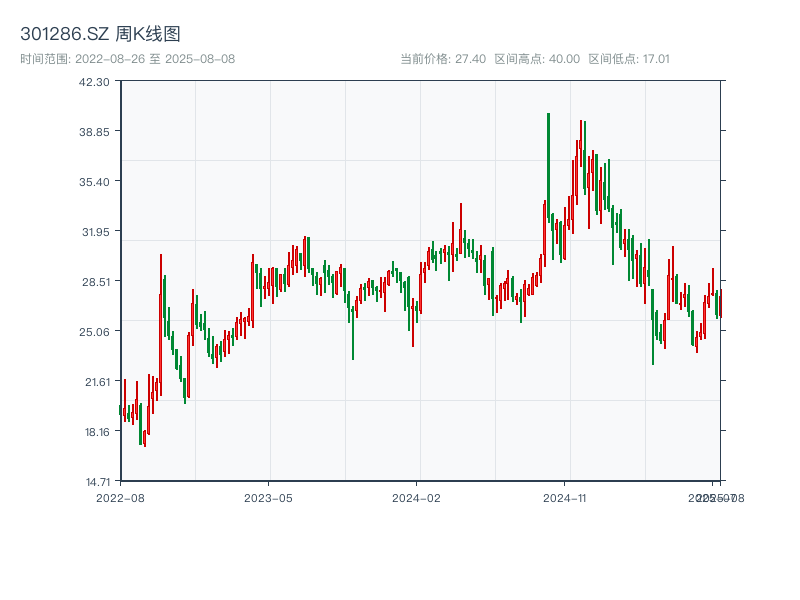800x600 pixels.
Task: Click the 当前价格 27.40 label
Action: click(443, 59)
